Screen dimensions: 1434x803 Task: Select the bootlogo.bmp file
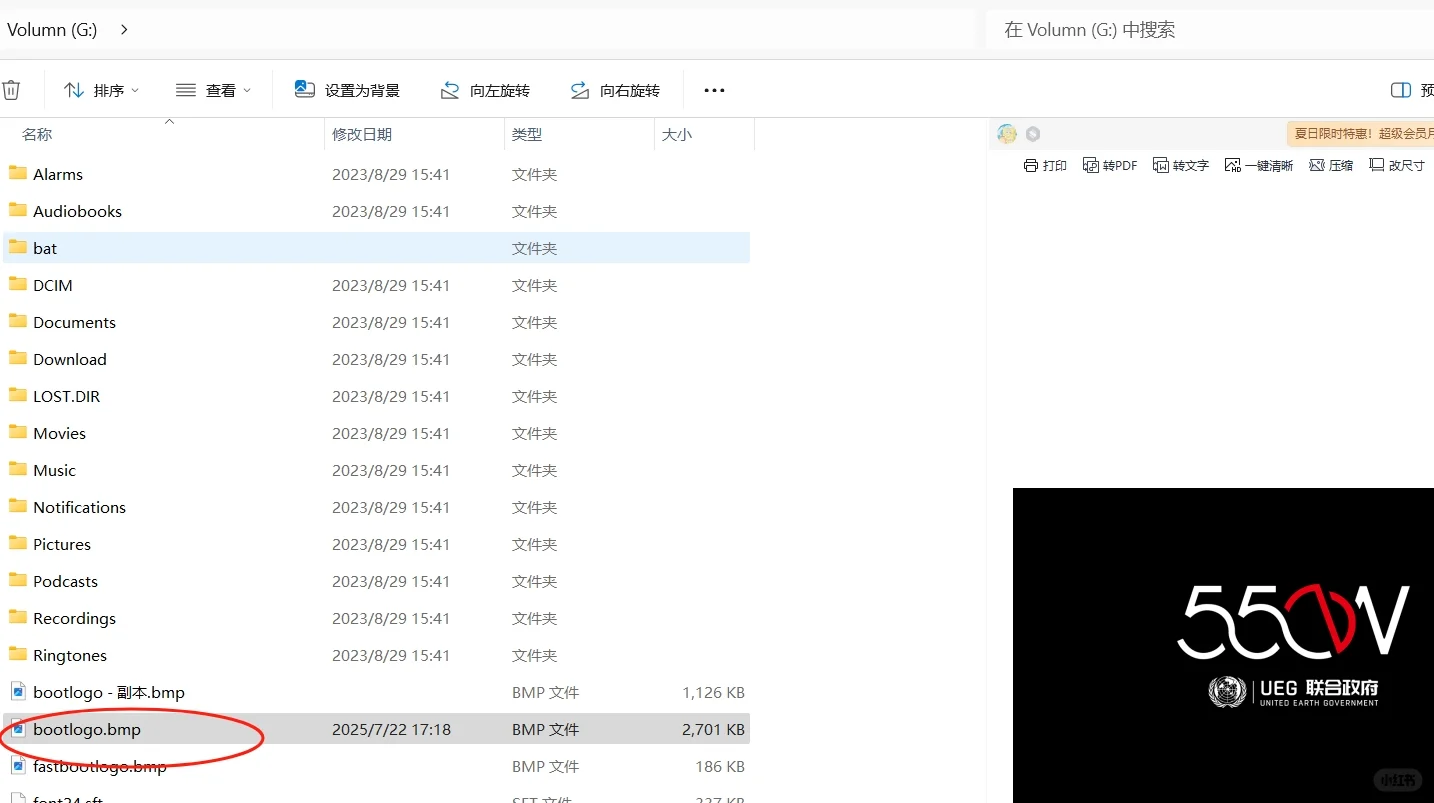[x=85, y=729]
